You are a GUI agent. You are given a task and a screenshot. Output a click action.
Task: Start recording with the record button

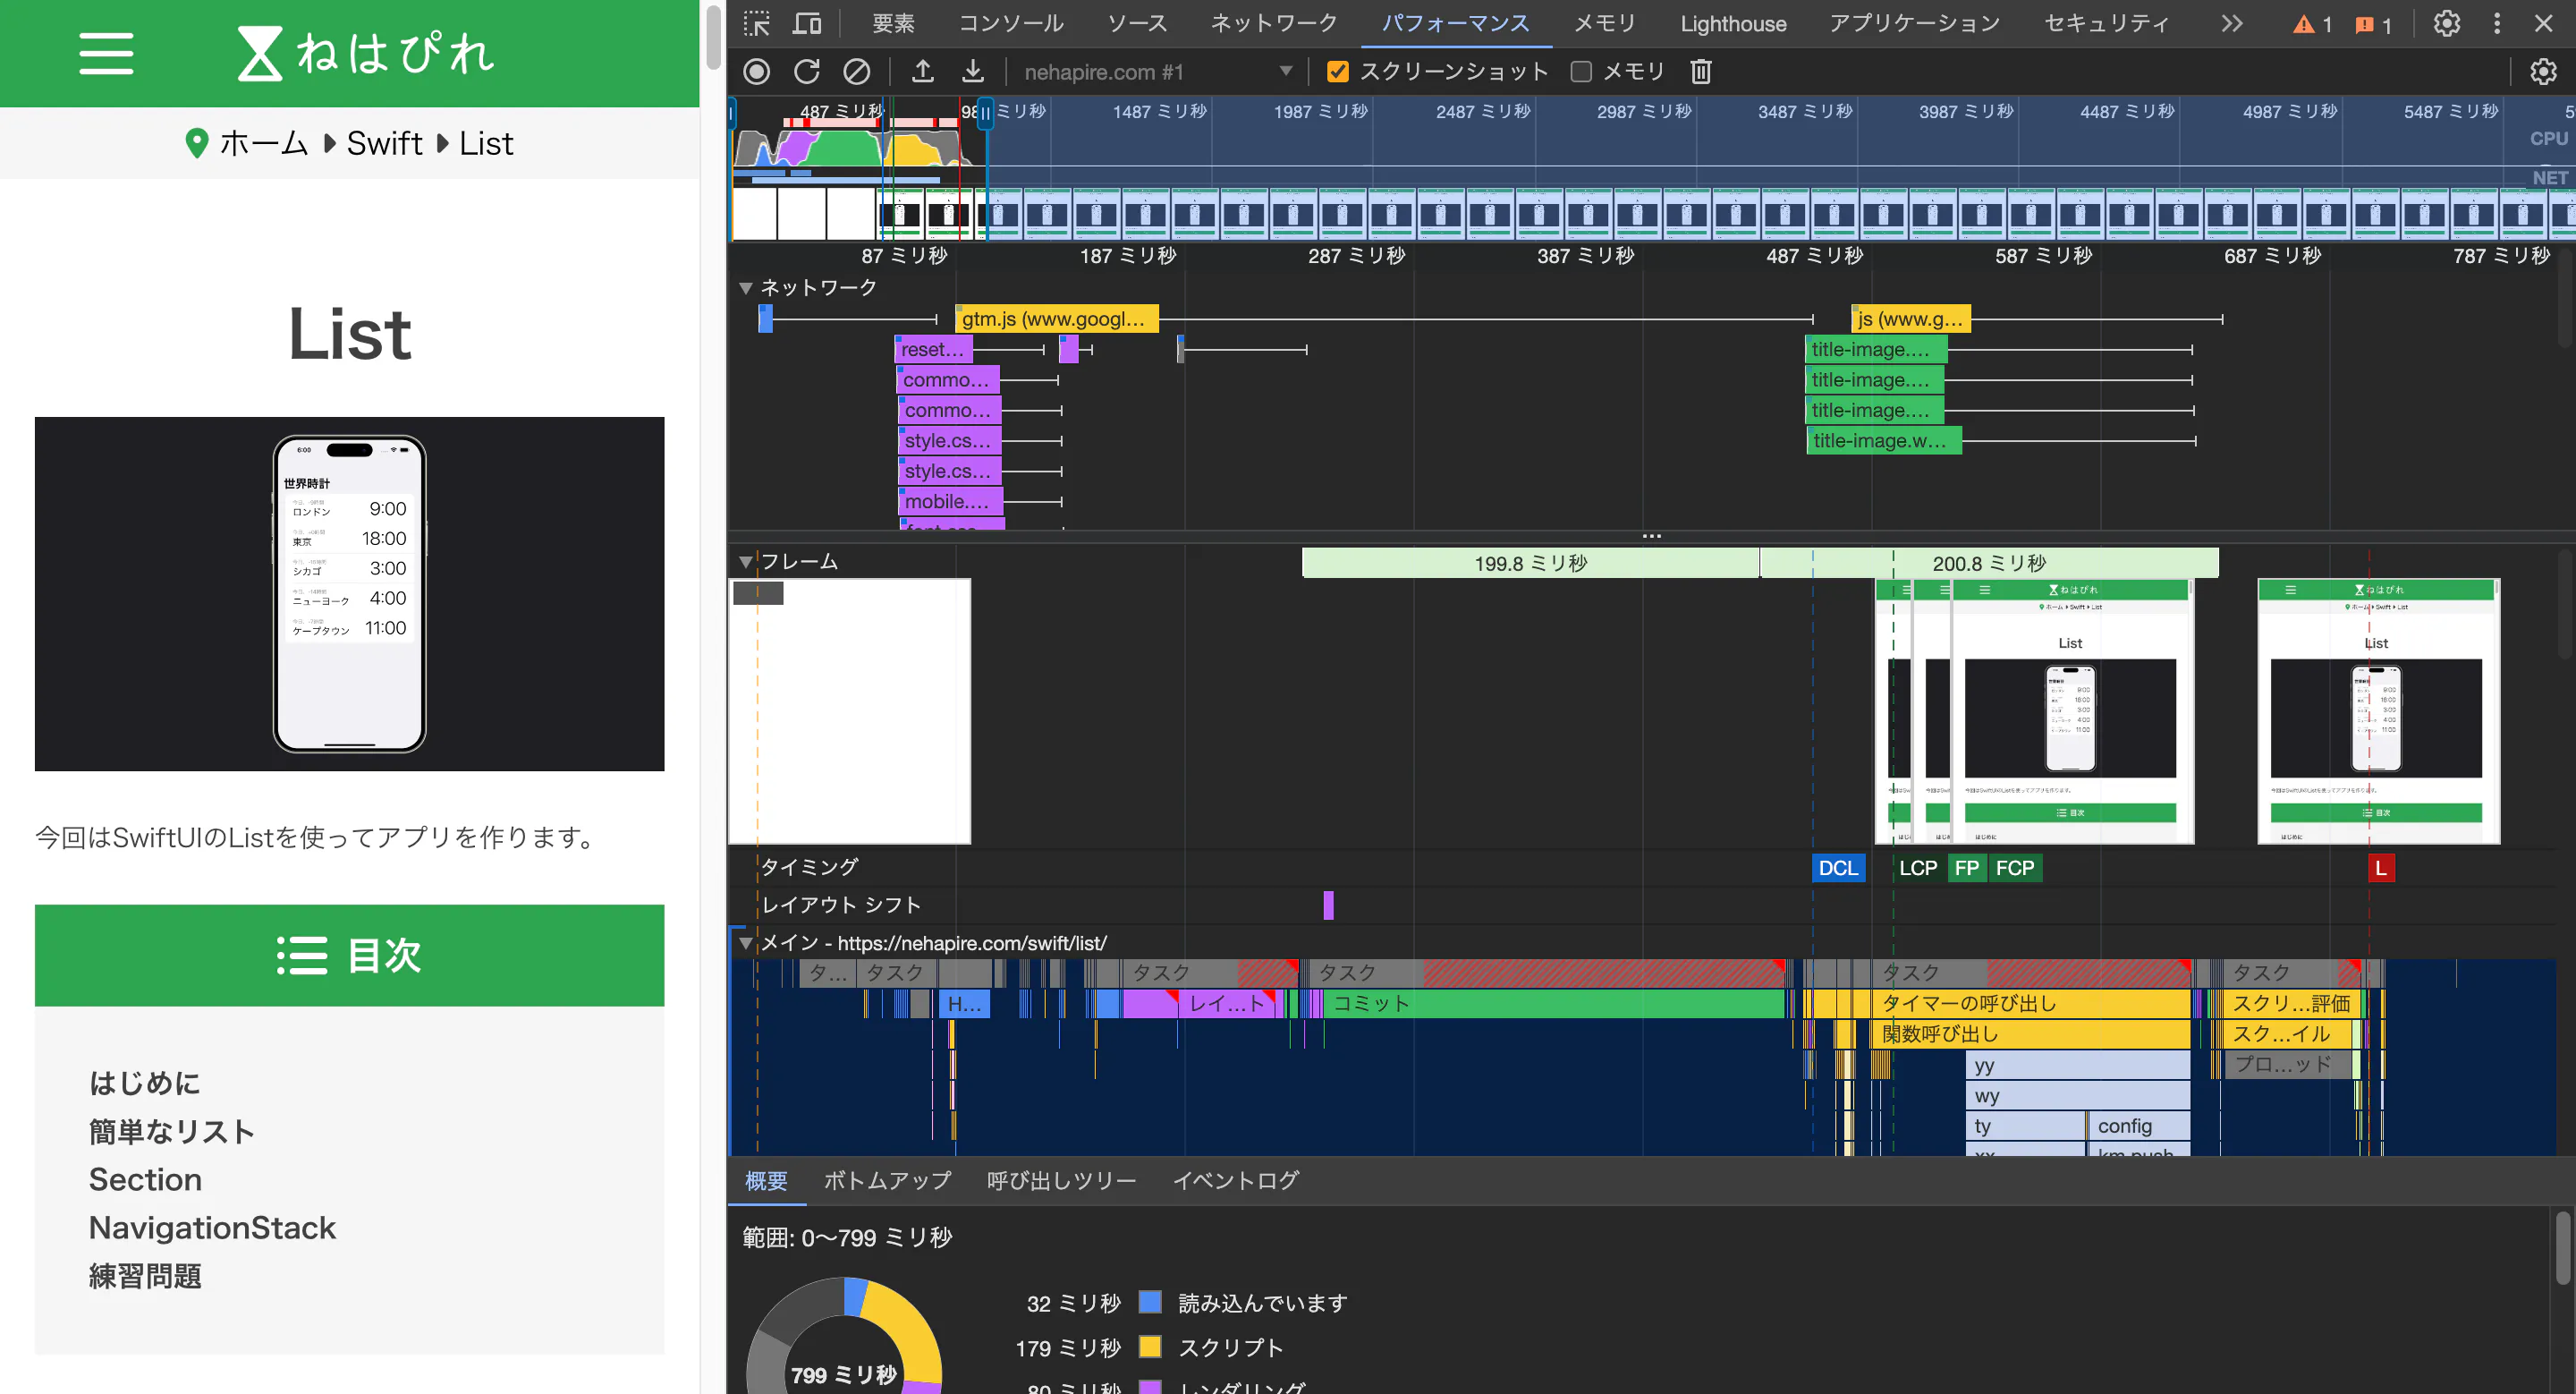point(757,72)
